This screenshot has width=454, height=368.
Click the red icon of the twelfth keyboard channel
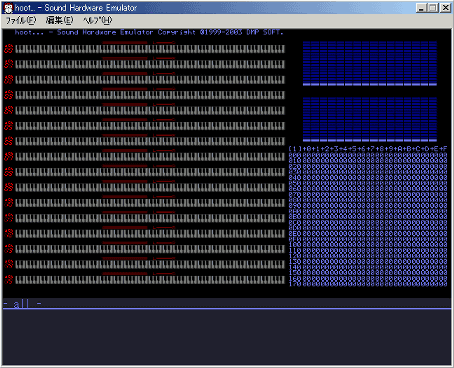coord(9,218)
